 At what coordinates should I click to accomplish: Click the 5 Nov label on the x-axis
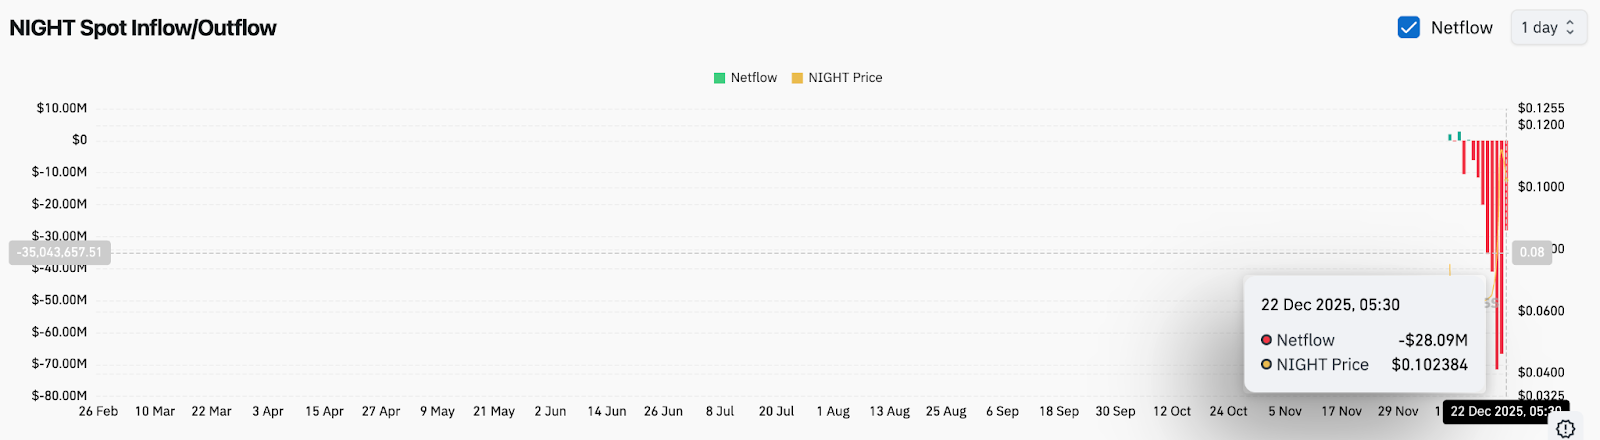pos(1285,411)
